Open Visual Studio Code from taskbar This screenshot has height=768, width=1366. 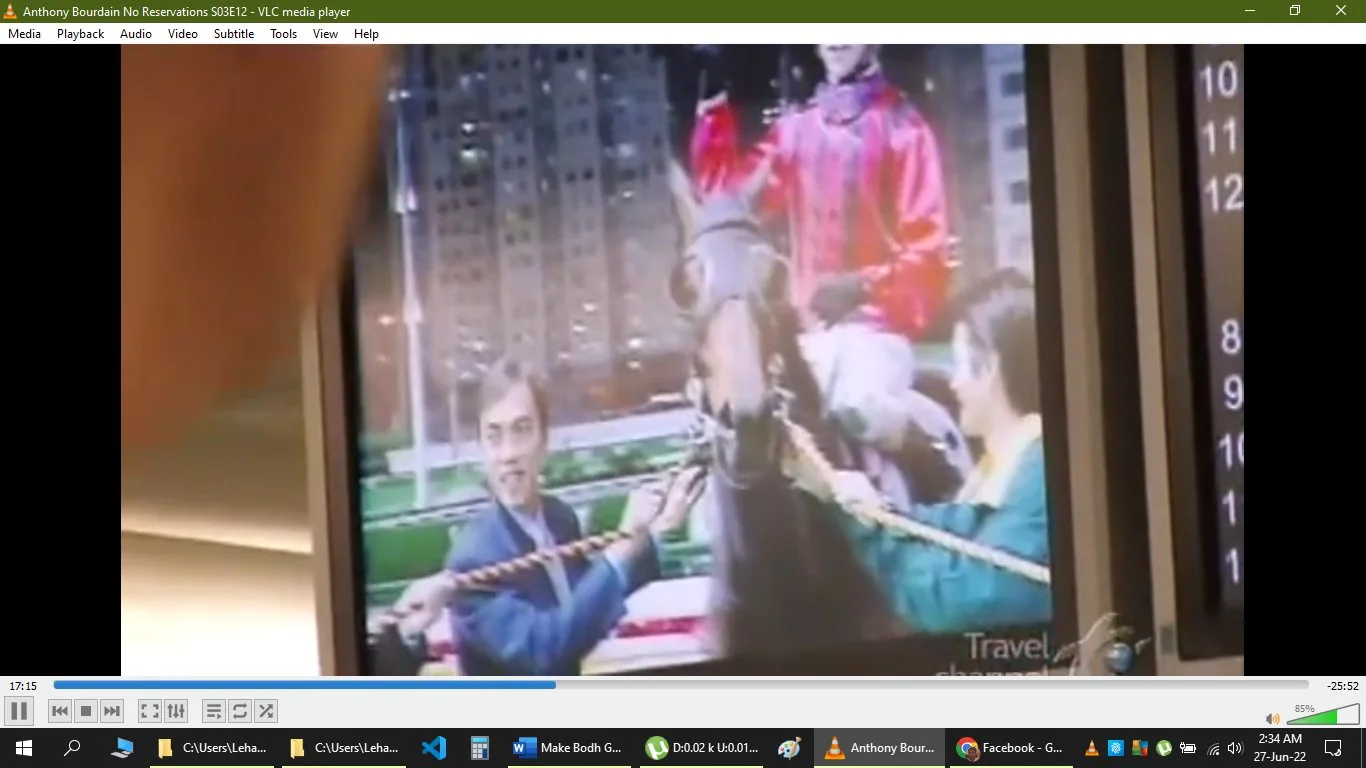point(434,748)
